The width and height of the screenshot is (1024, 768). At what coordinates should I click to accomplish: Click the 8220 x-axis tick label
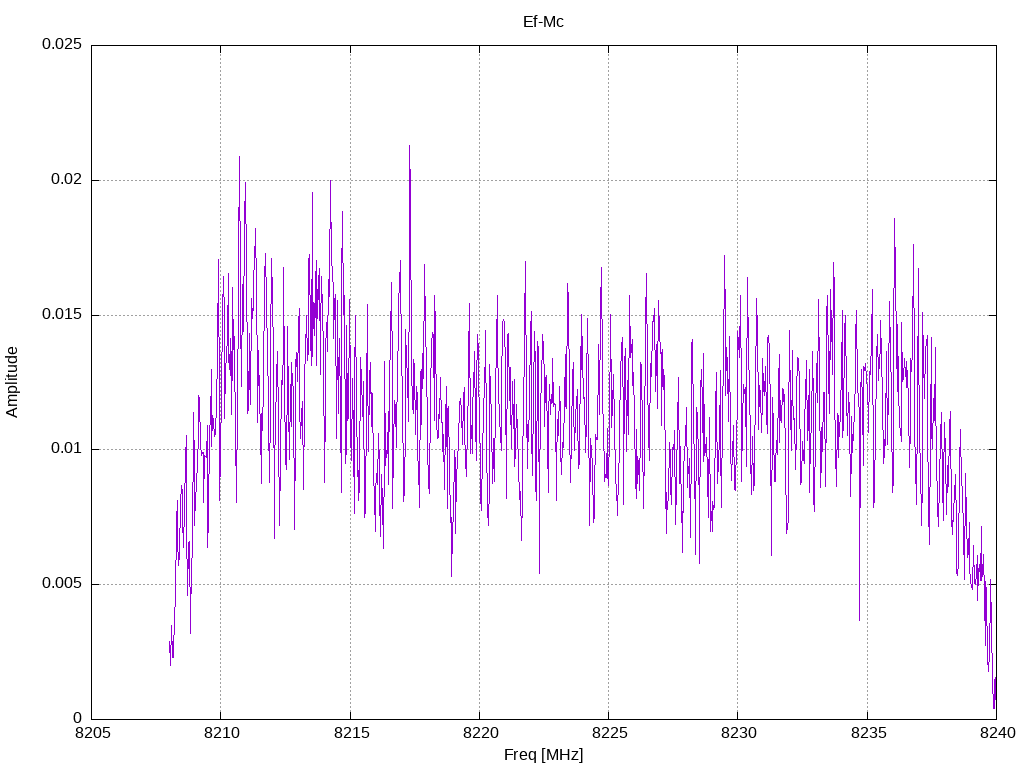481,733
